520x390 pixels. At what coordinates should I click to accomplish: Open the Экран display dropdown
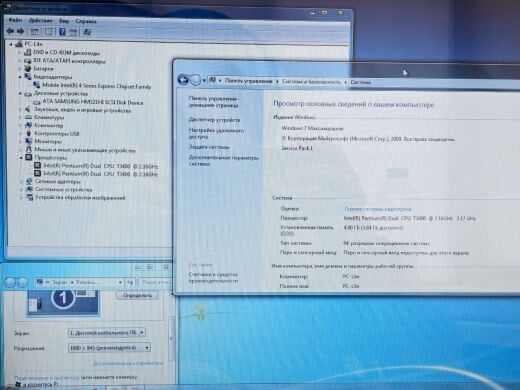tap(107, 332)
